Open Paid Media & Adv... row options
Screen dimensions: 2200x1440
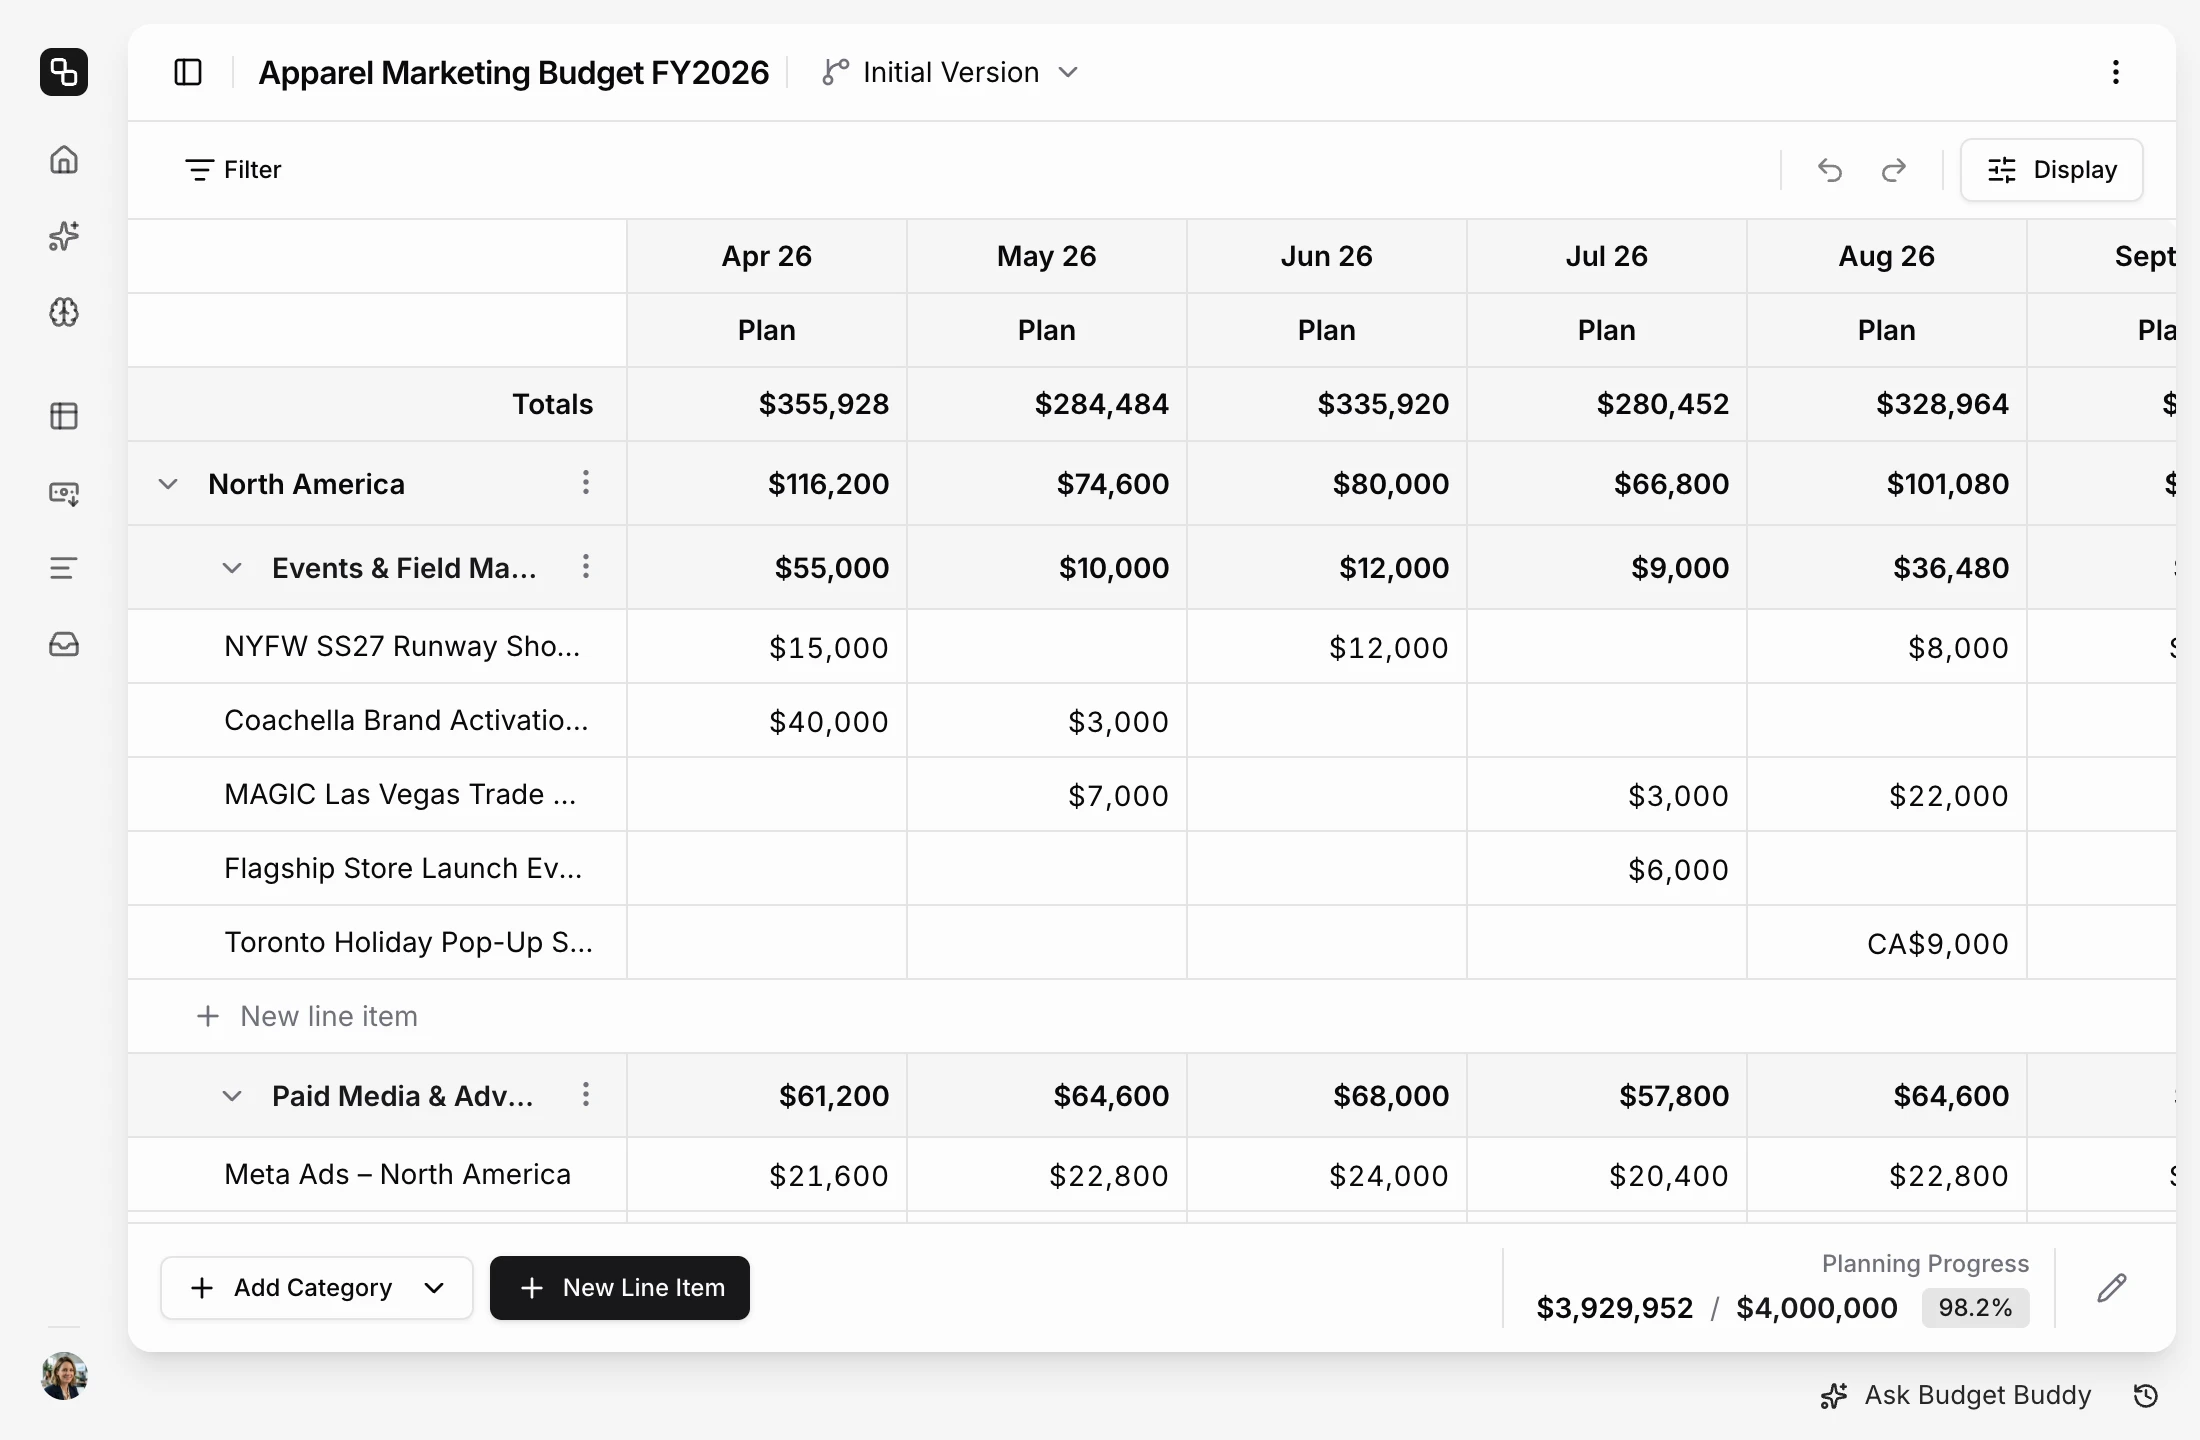[586, 1095]
